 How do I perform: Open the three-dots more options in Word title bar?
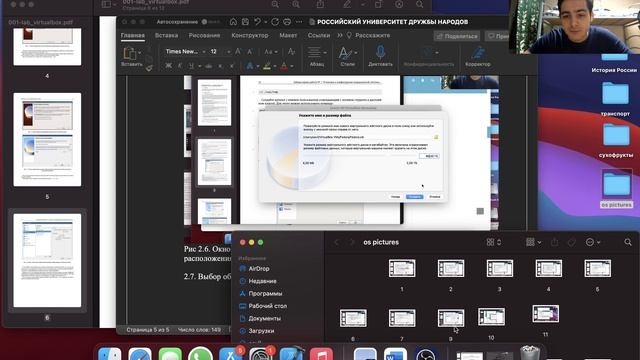pos(299,22)
